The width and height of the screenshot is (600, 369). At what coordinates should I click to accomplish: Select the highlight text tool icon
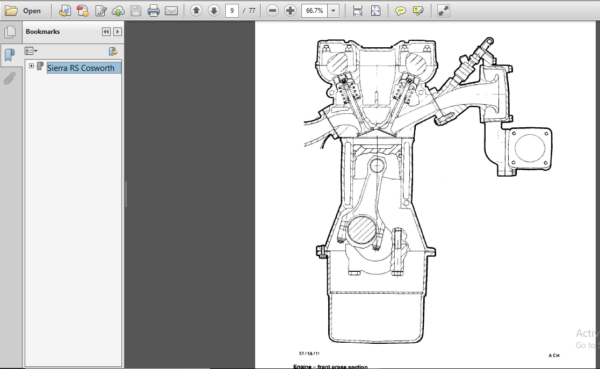(x=418, y=11)
